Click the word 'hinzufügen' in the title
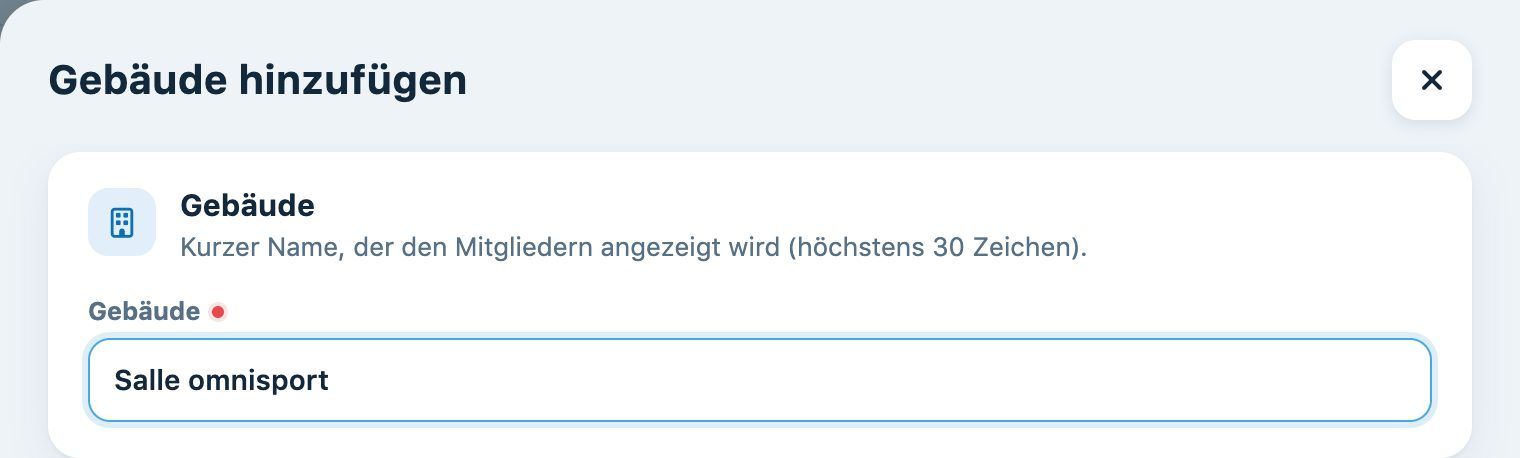This screenshot has height=458, width=1520. 352,80
